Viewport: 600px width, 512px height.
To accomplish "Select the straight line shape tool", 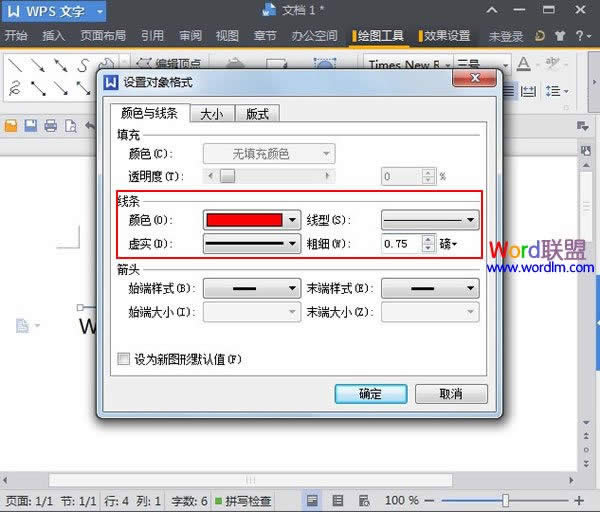I will pos(15,65).
